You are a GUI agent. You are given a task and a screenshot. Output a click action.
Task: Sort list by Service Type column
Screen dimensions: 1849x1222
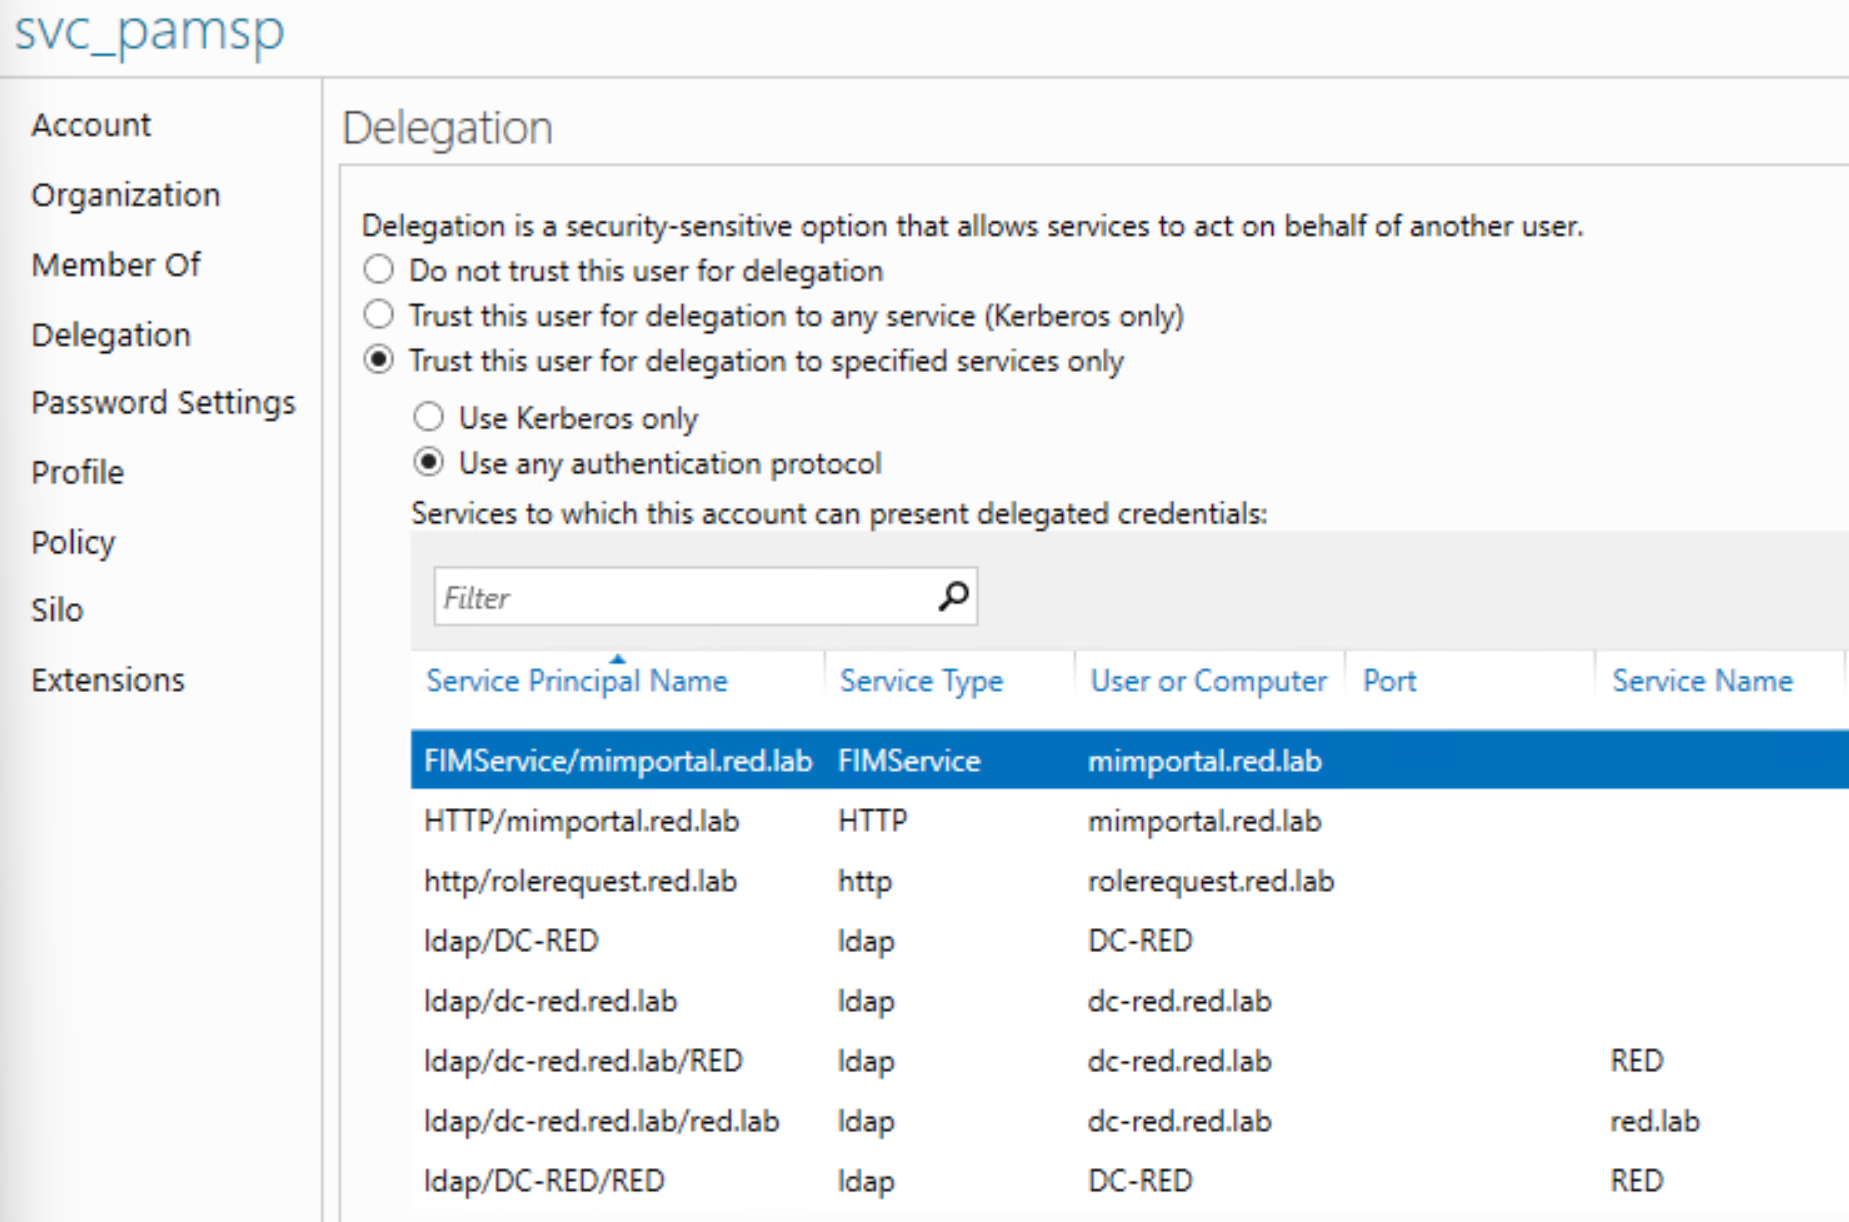point(920,681)
